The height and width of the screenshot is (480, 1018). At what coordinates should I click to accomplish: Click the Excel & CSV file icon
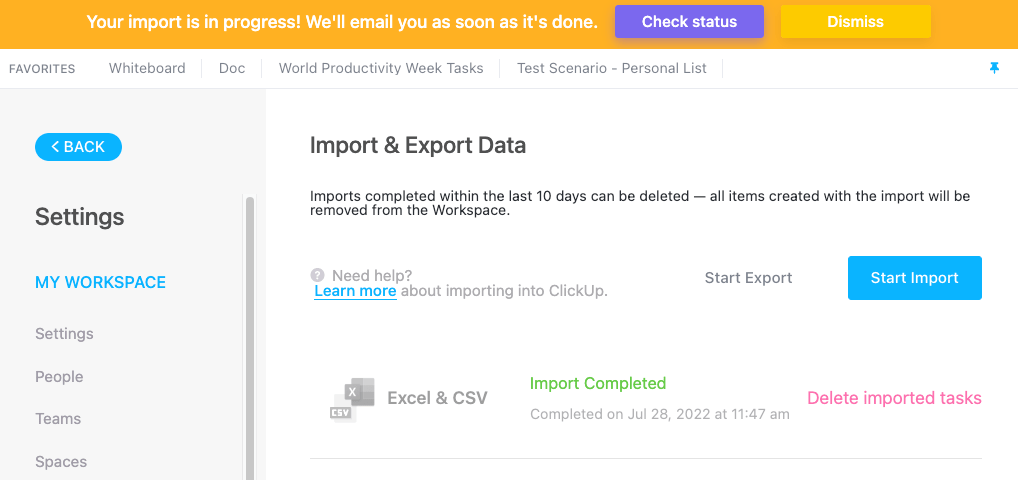[352, 399]
